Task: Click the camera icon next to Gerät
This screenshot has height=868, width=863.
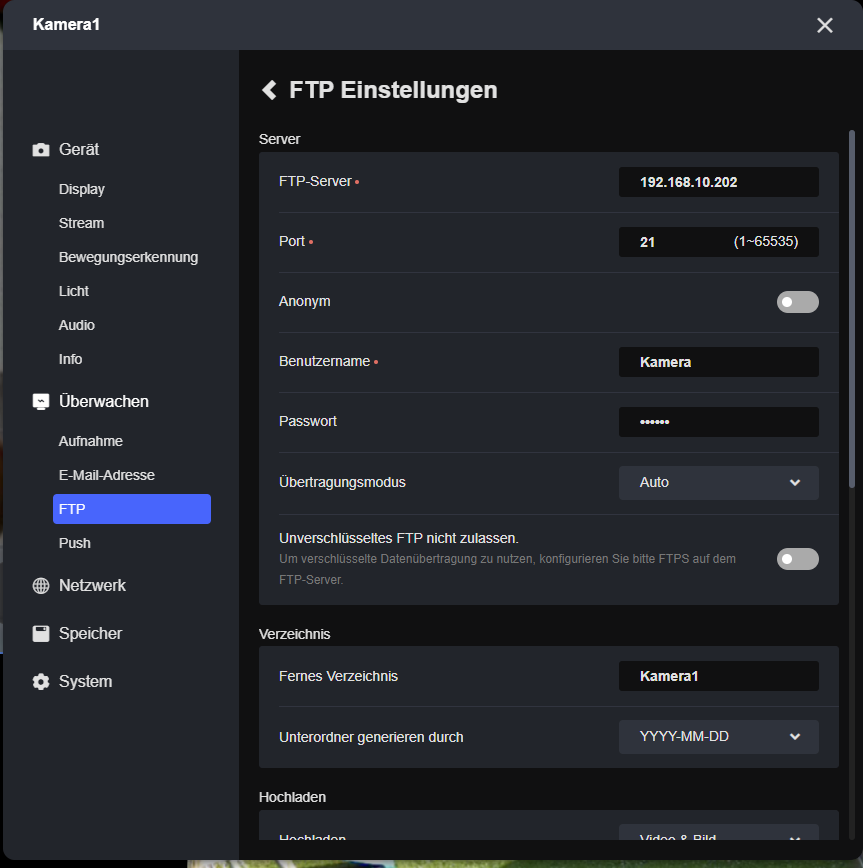Action: [x=41, y=150]
